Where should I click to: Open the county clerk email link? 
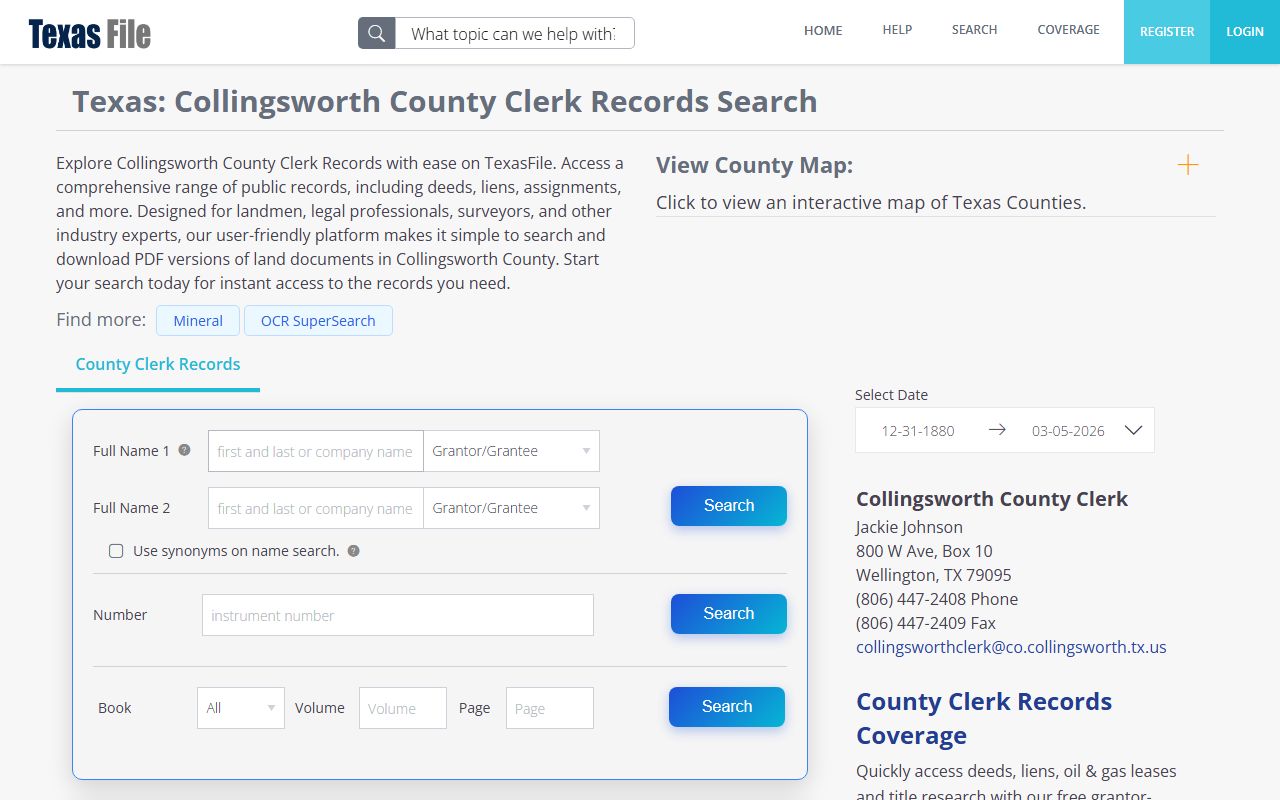pyautogui.click(x=1011, y=647)
